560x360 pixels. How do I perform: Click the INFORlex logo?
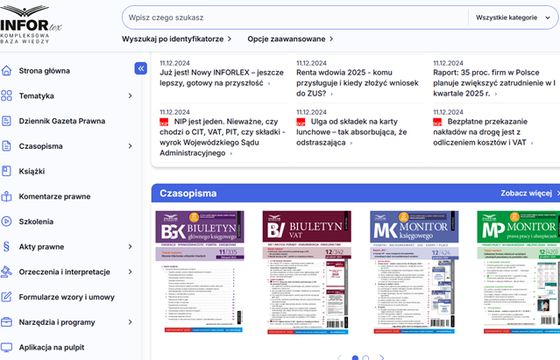(x=31, y=24)
